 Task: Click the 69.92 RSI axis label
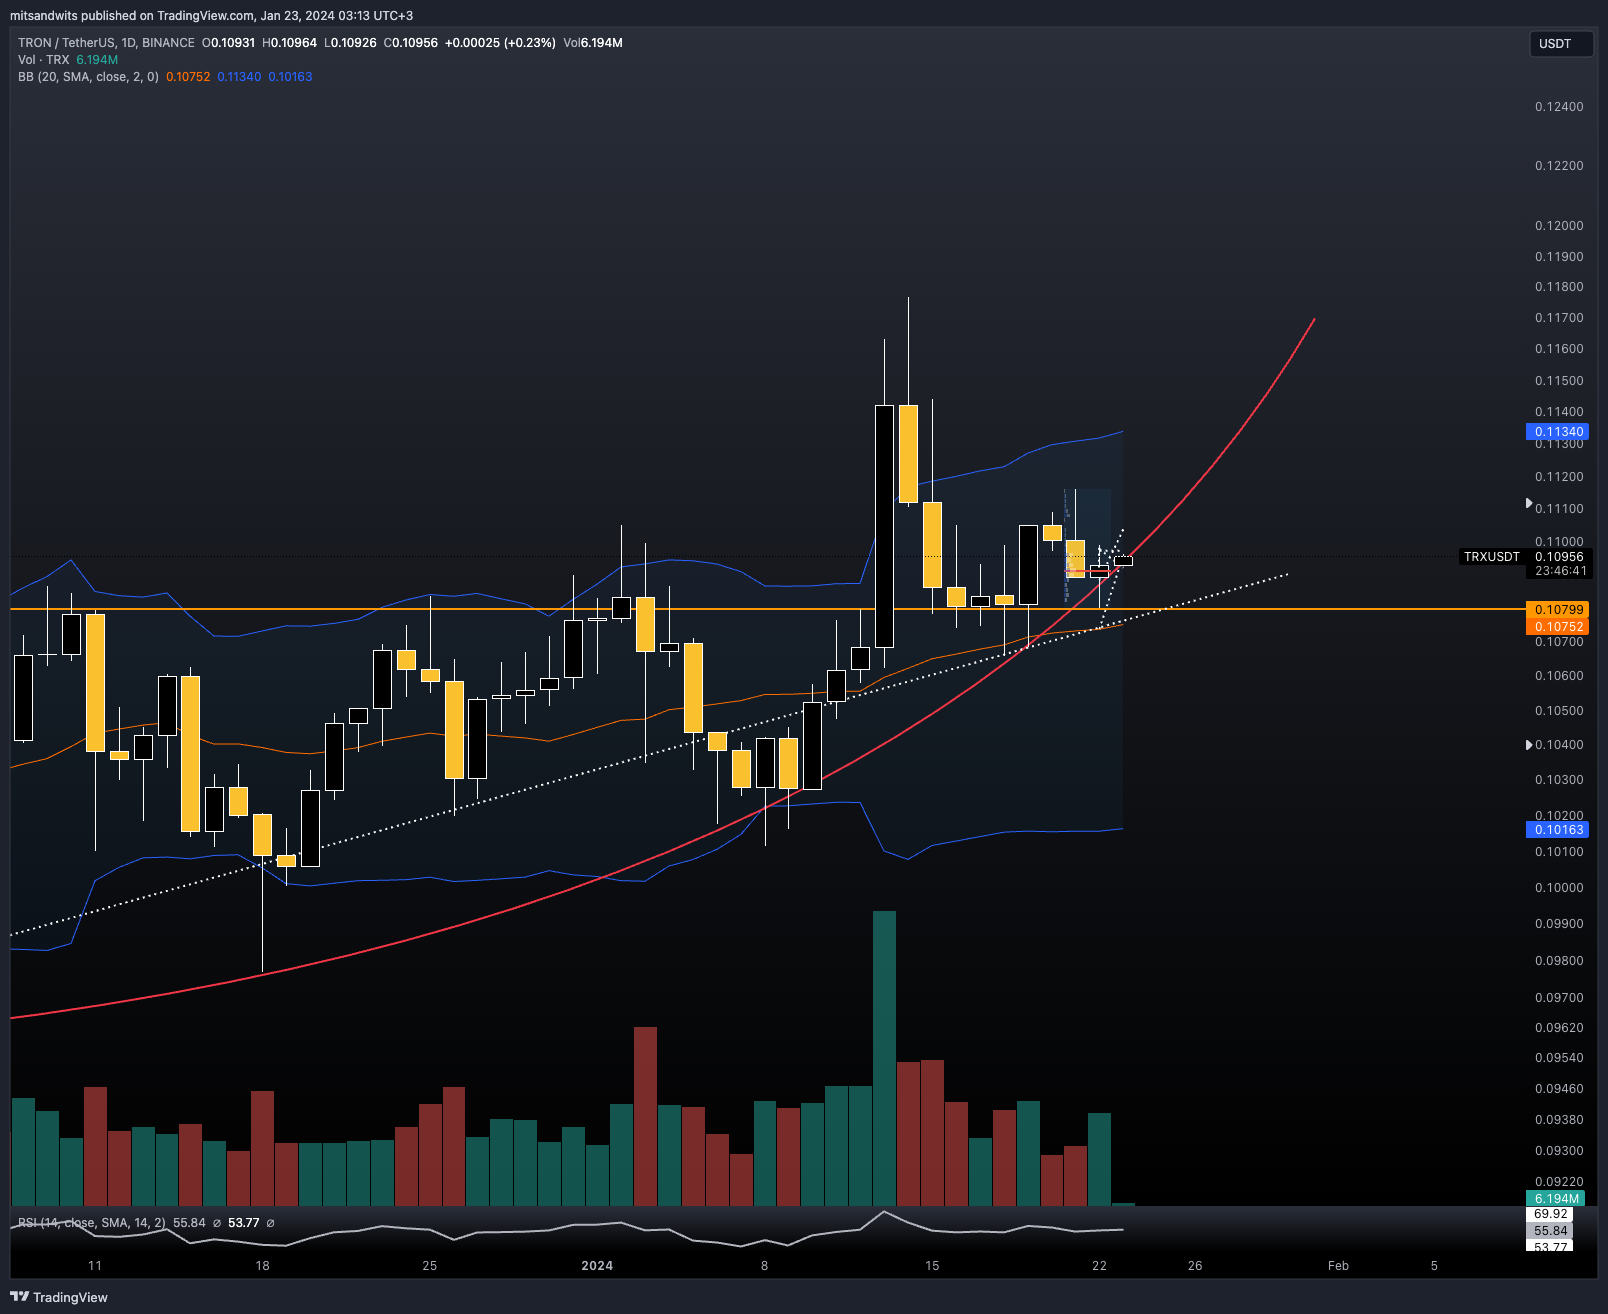1551,1214
